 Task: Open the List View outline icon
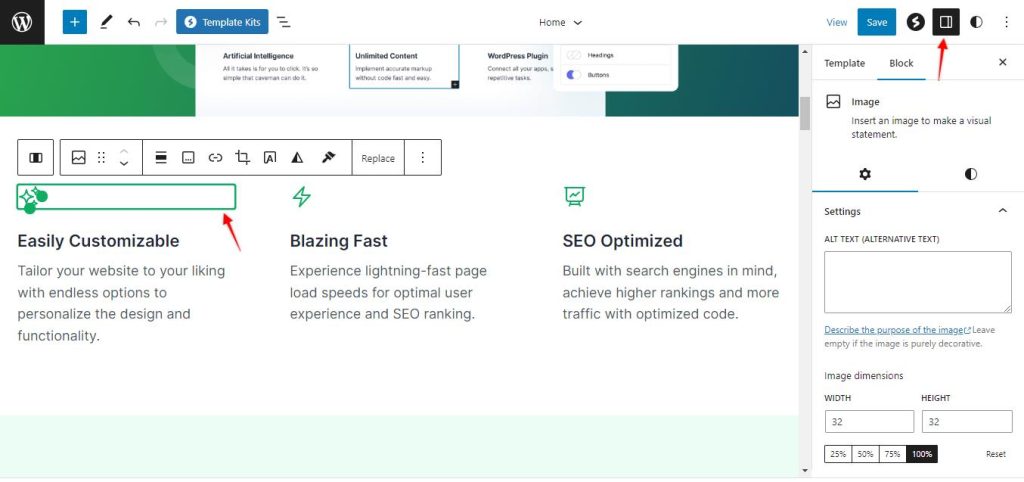(x=284, y=22)
